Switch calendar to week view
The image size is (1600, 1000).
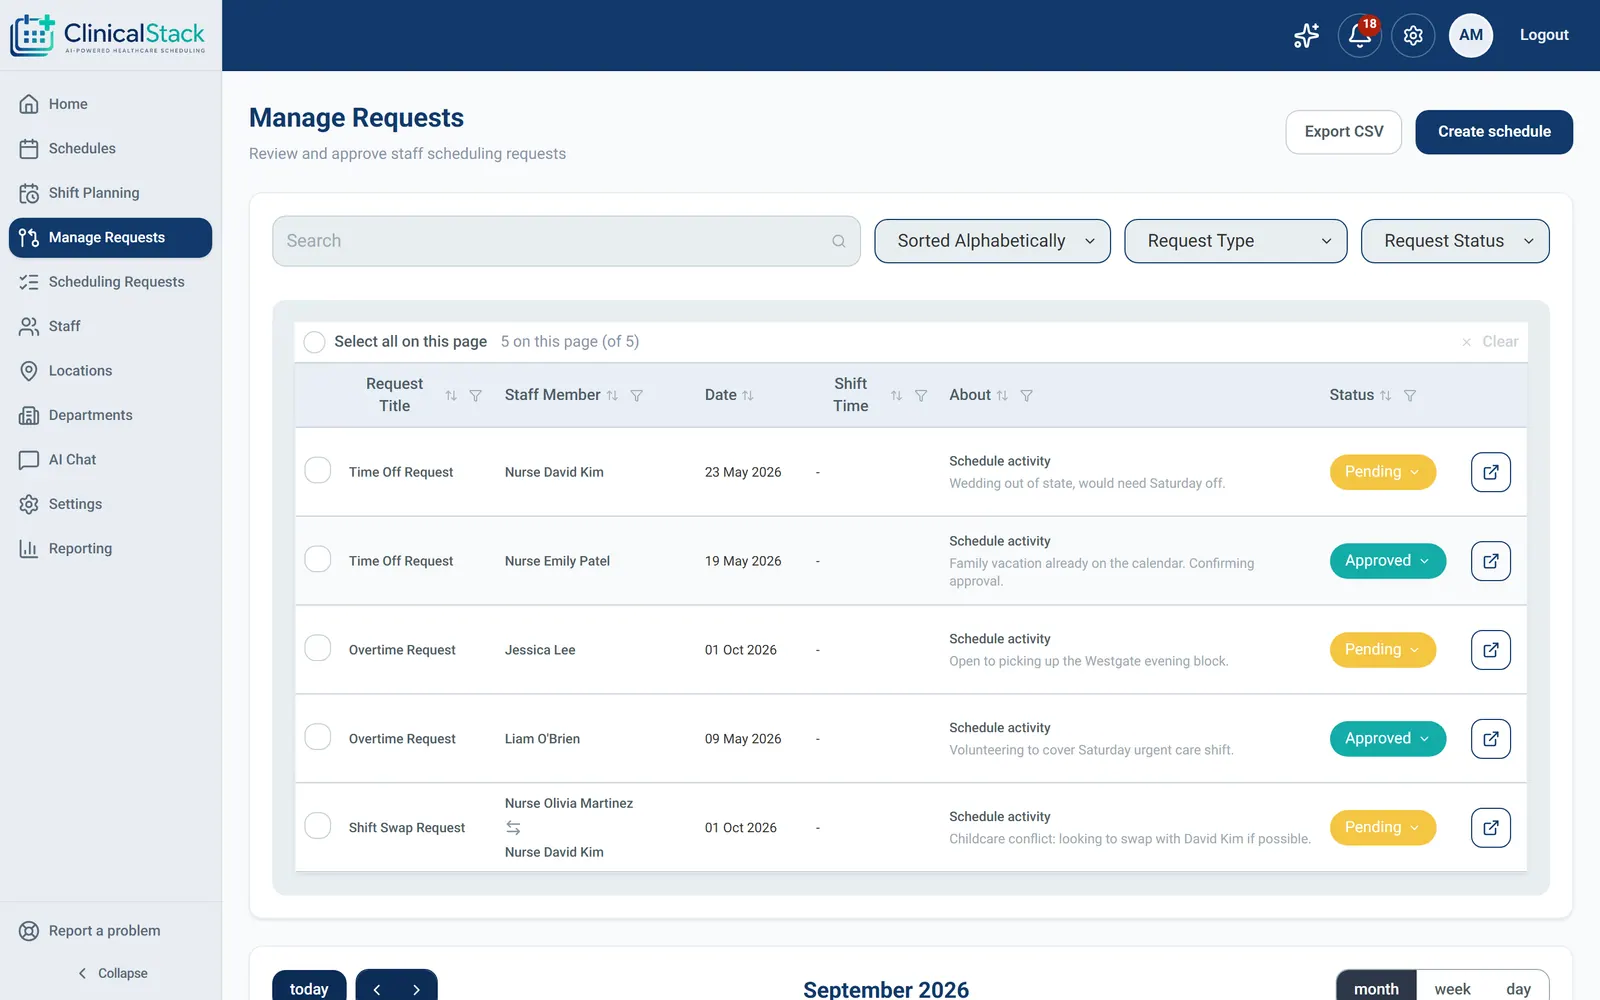(1452, 989)
